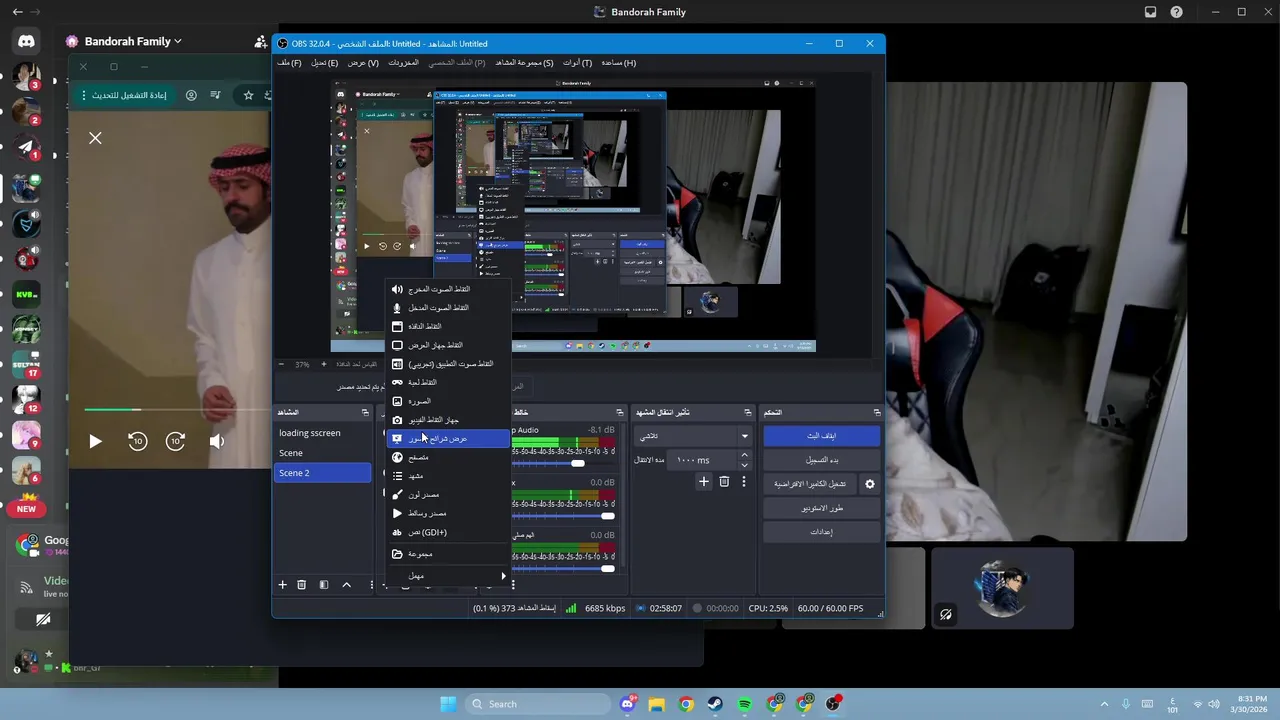Expand the Bandorah Family server dropdown
The width and height of the screenshot is (1280, 720).
[178, 41]
